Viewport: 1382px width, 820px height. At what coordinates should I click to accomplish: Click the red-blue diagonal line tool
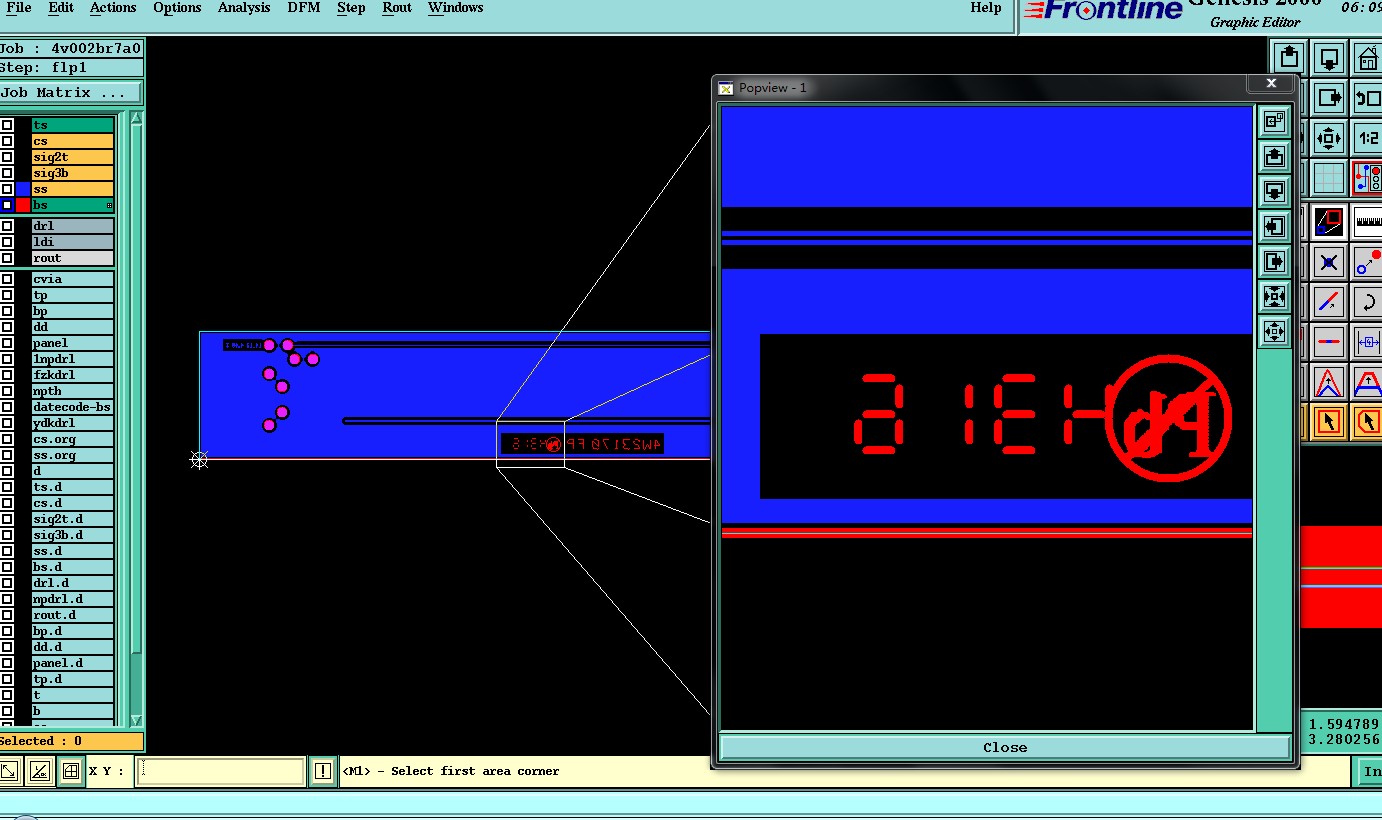[x=1328, y=302]
